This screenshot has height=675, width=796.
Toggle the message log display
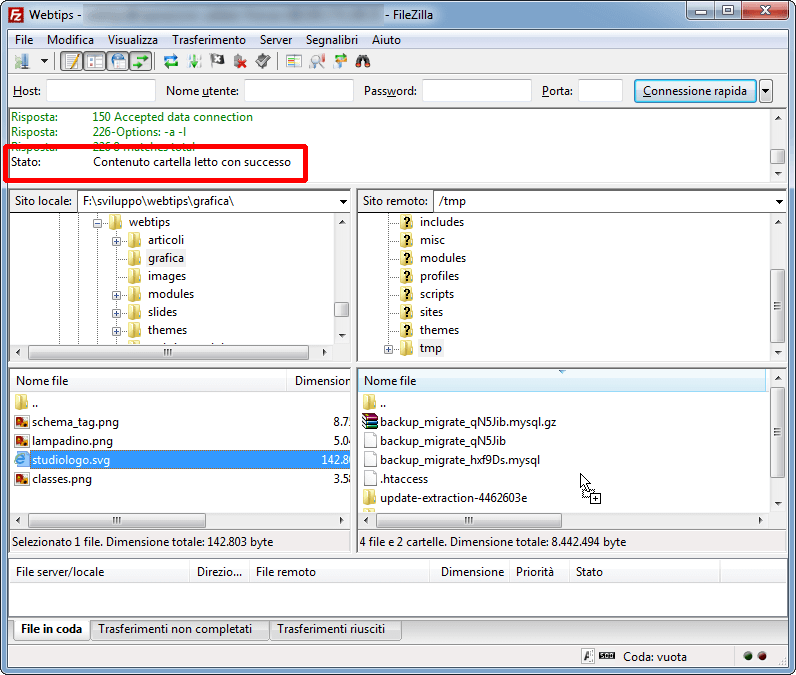(x=71, y=61)
